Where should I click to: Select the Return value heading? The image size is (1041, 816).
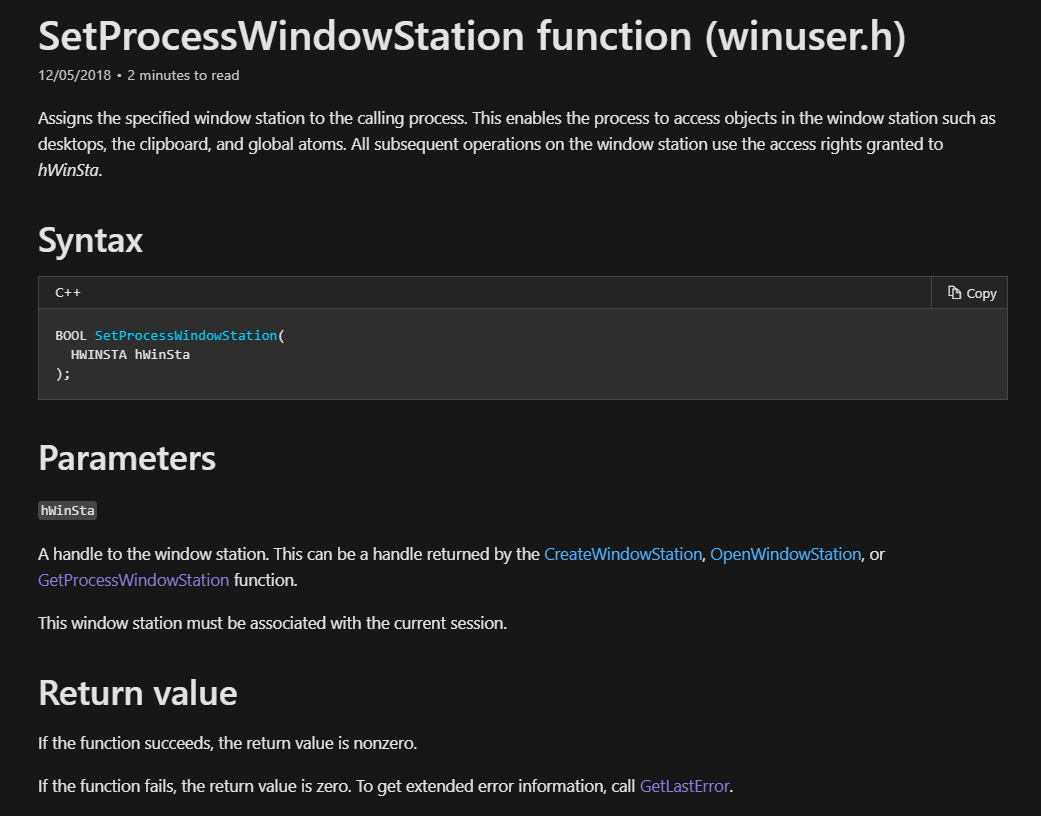137,693
